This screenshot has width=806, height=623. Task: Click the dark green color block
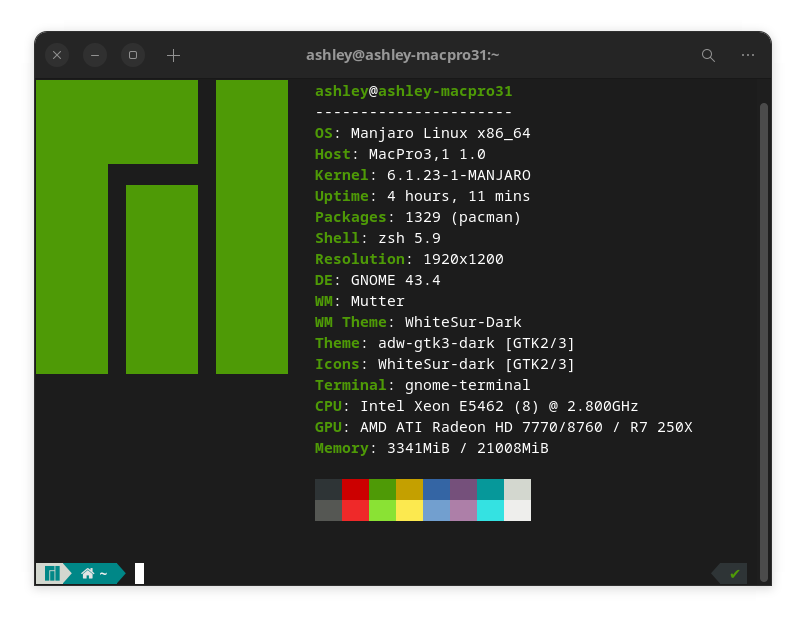point(382,489)
